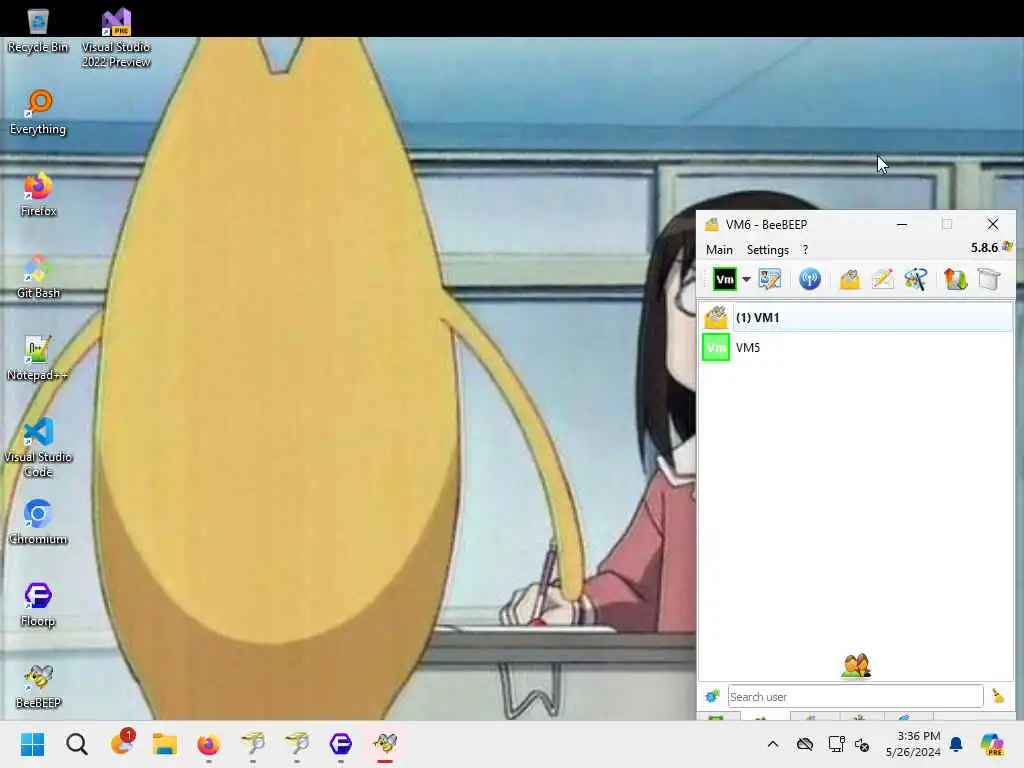Viewport: 1024px width, 768px height.
Task: Click the bee icon next to version 5.8.6
Action: click(x=1008, y=247)
